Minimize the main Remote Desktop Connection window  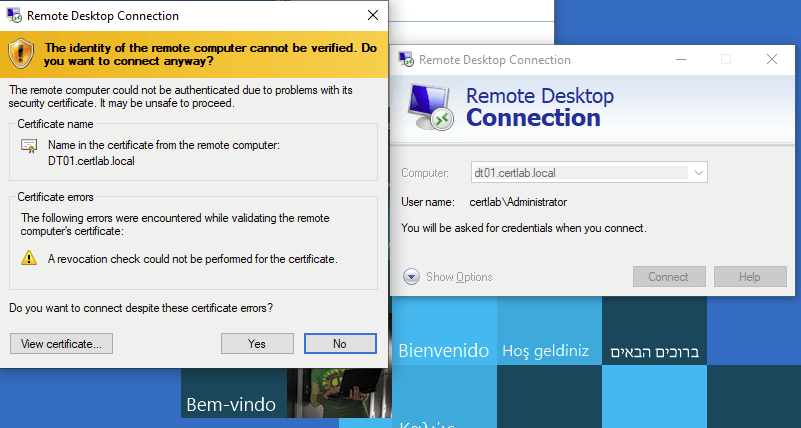click(680, 60)
